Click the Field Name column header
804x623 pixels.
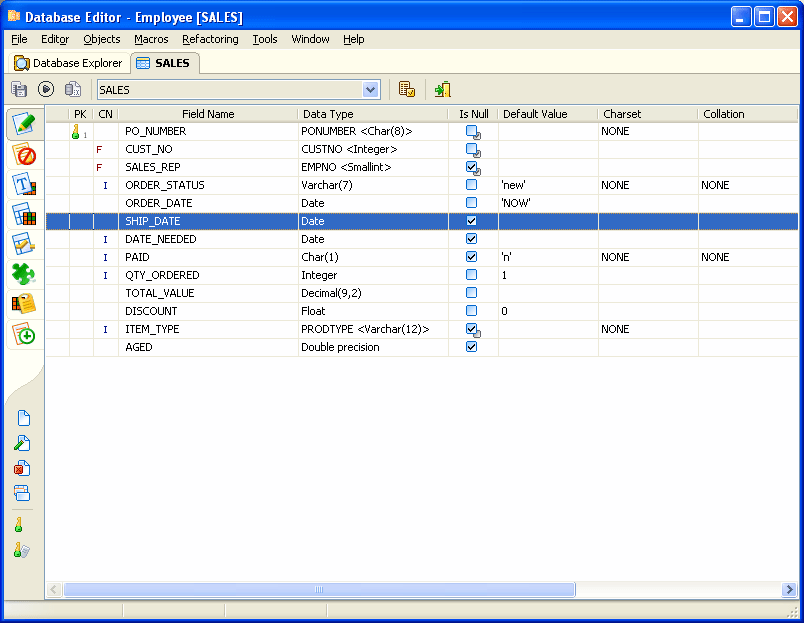208,114
